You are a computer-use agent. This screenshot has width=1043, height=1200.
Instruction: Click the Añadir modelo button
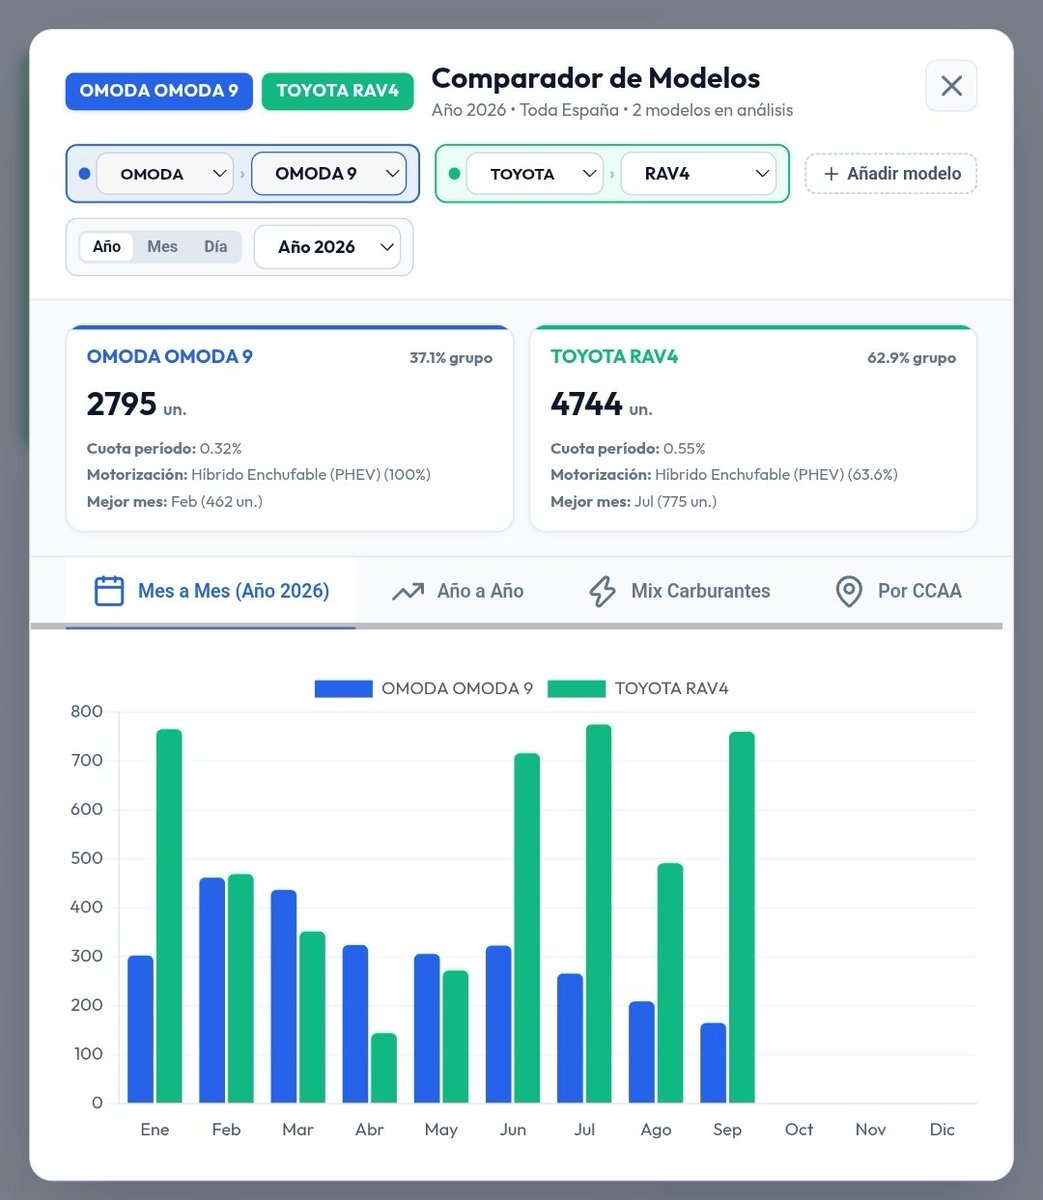coord(891,174)
